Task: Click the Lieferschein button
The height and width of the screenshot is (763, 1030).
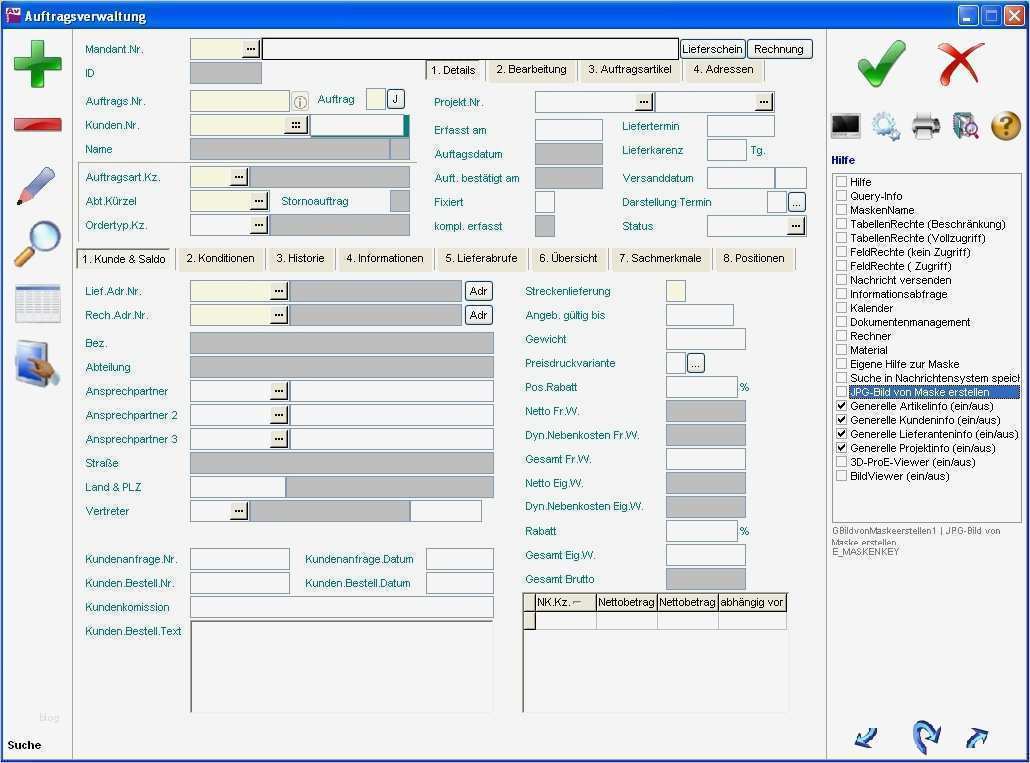Action: 712,49
